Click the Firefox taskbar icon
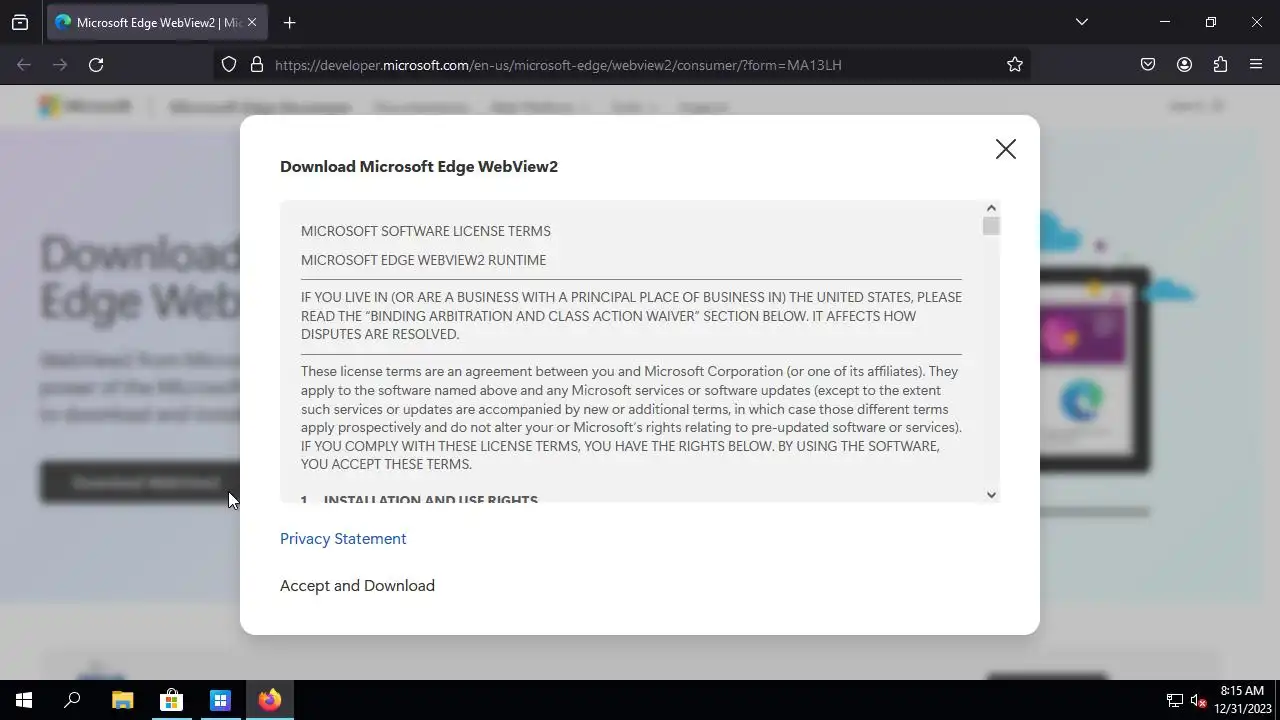 269,700
